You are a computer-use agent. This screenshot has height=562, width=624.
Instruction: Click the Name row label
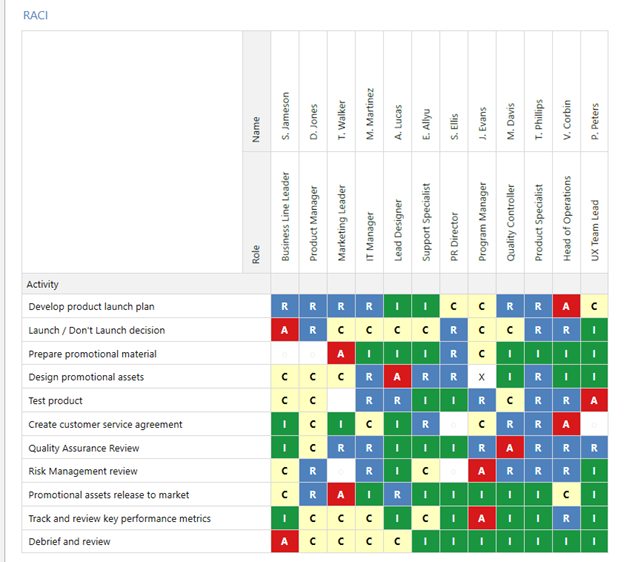[256, 130]
